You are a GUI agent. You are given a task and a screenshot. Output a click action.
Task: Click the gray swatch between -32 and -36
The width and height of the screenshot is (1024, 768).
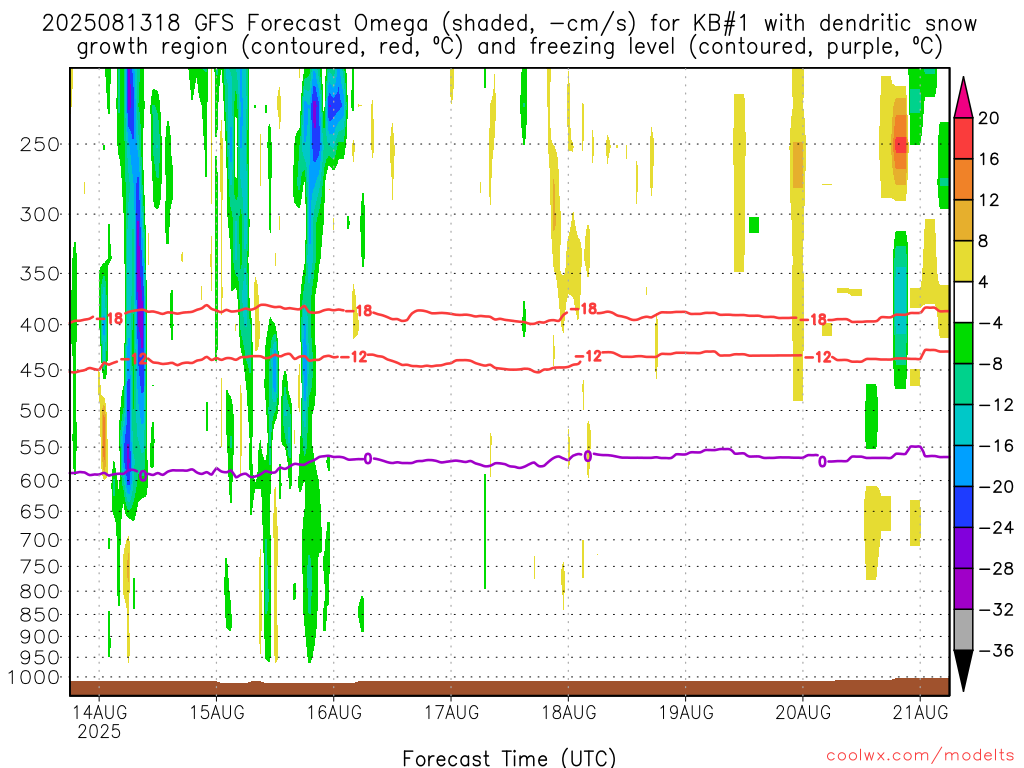(x=963, y=630)
